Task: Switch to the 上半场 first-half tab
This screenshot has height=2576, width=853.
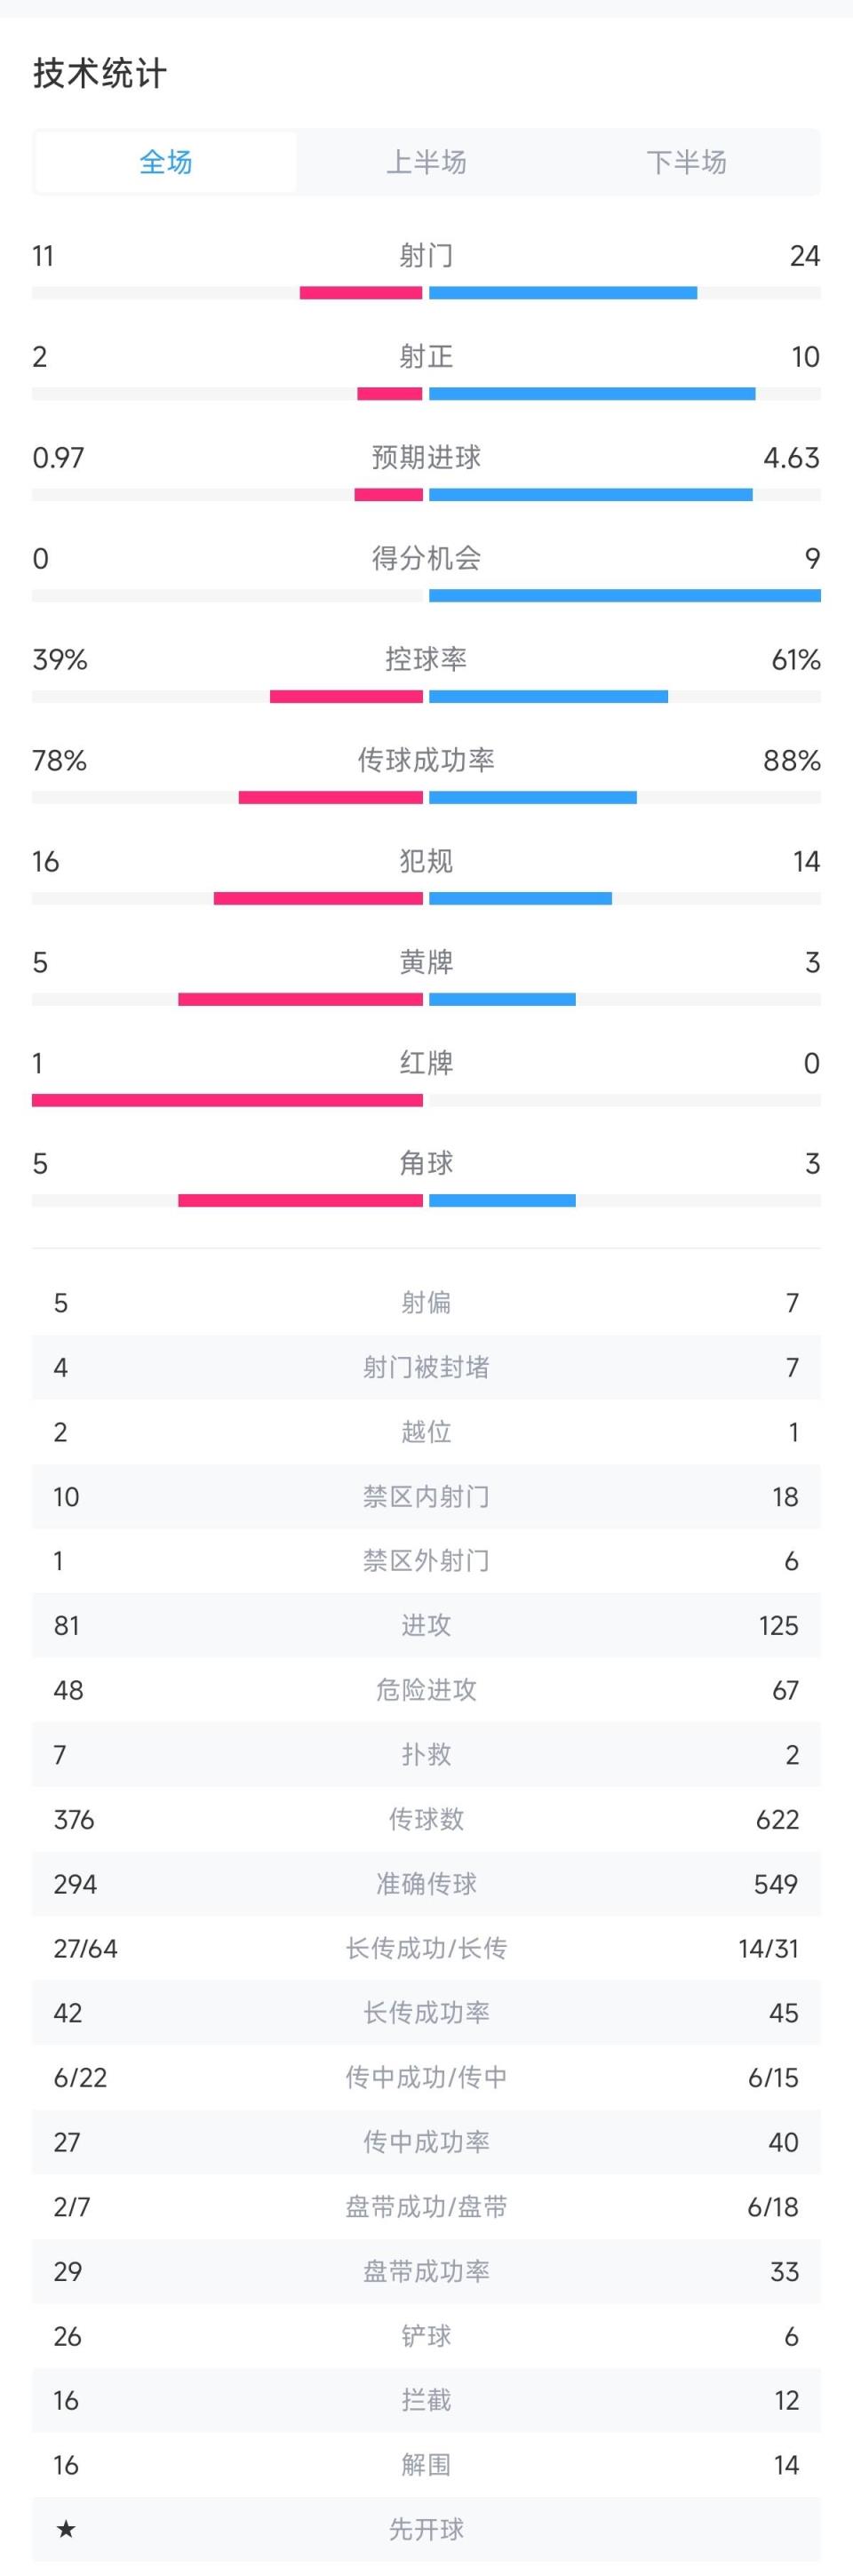Action: pyautogui.click(x=426, y=162)
